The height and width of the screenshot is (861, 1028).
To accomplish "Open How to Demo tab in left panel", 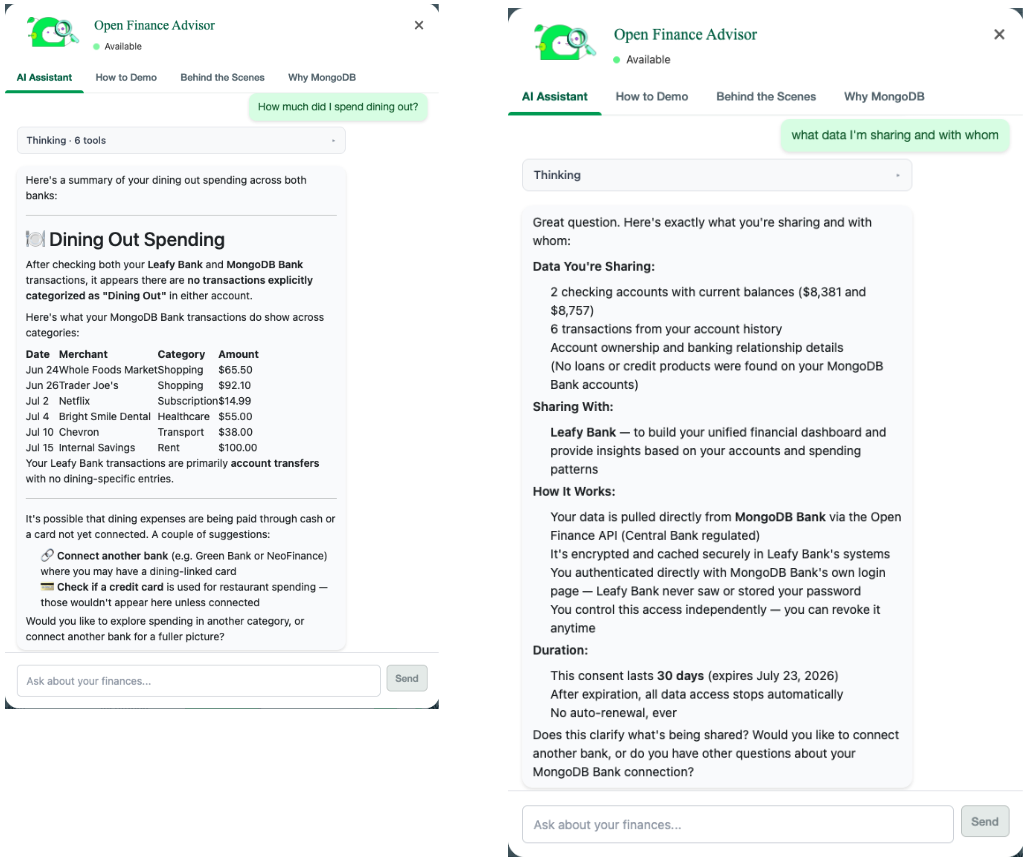I will click(x=126, y=77).
